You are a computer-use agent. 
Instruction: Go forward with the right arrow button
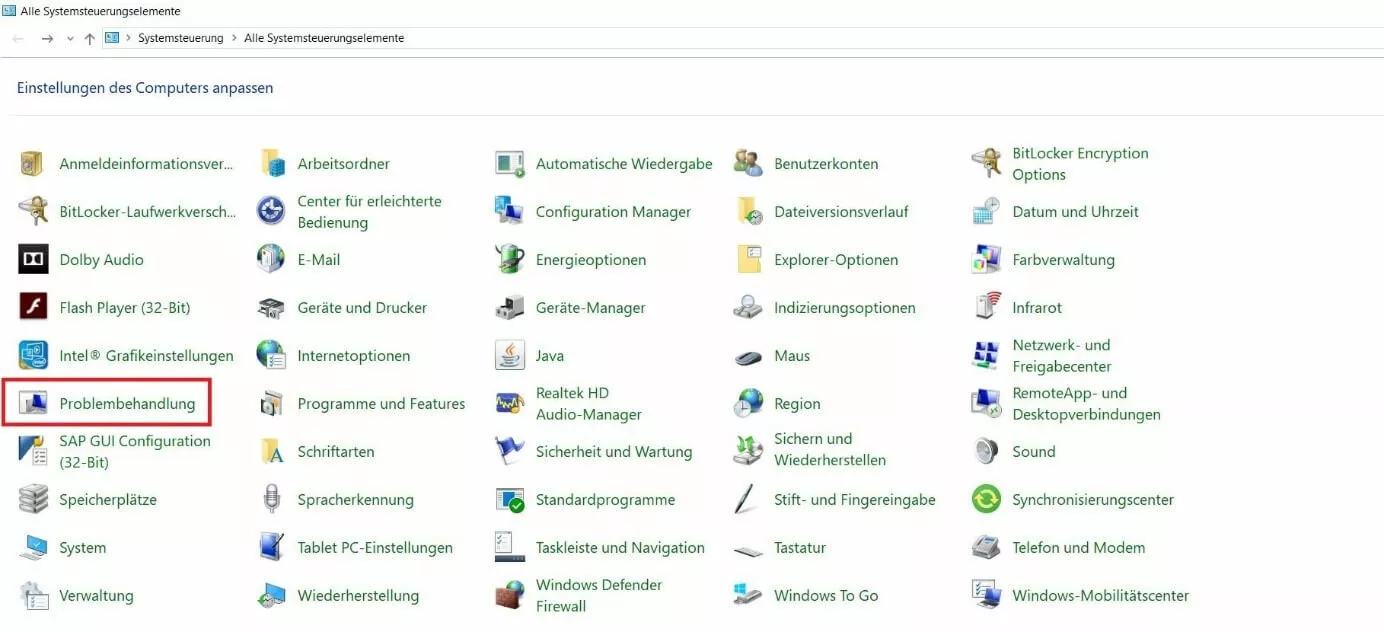click(47, 38)
